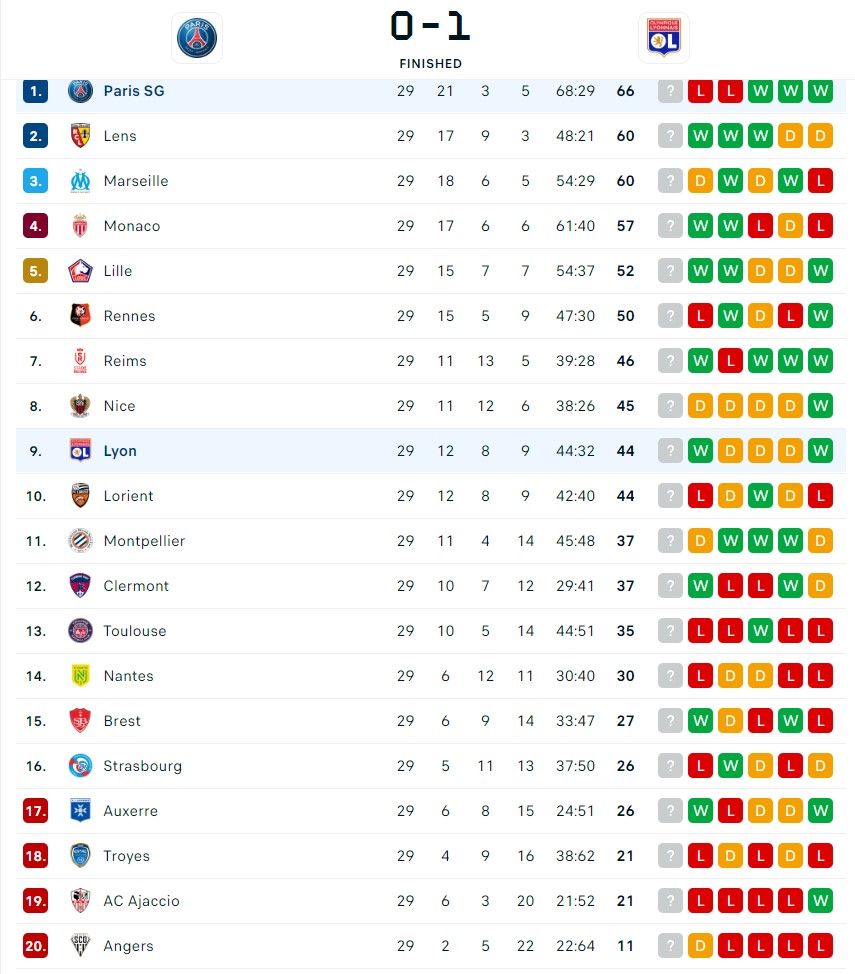
Task: Click the Marseille club logo in the table
Action: pyautogui.click(x=80, y=181)
